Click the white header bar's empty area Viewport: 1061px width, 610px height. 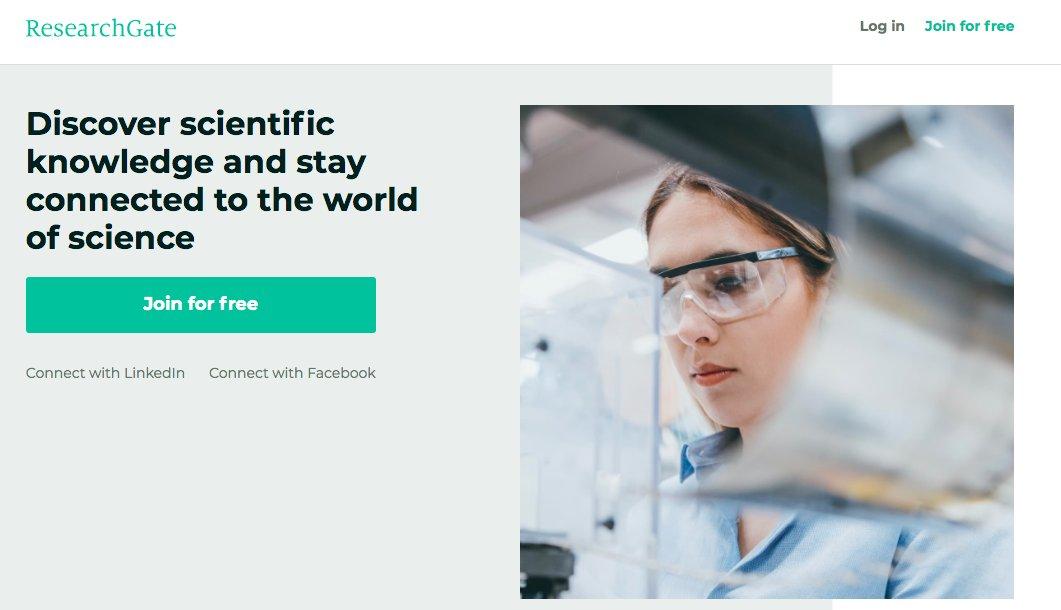coord(514,32)
